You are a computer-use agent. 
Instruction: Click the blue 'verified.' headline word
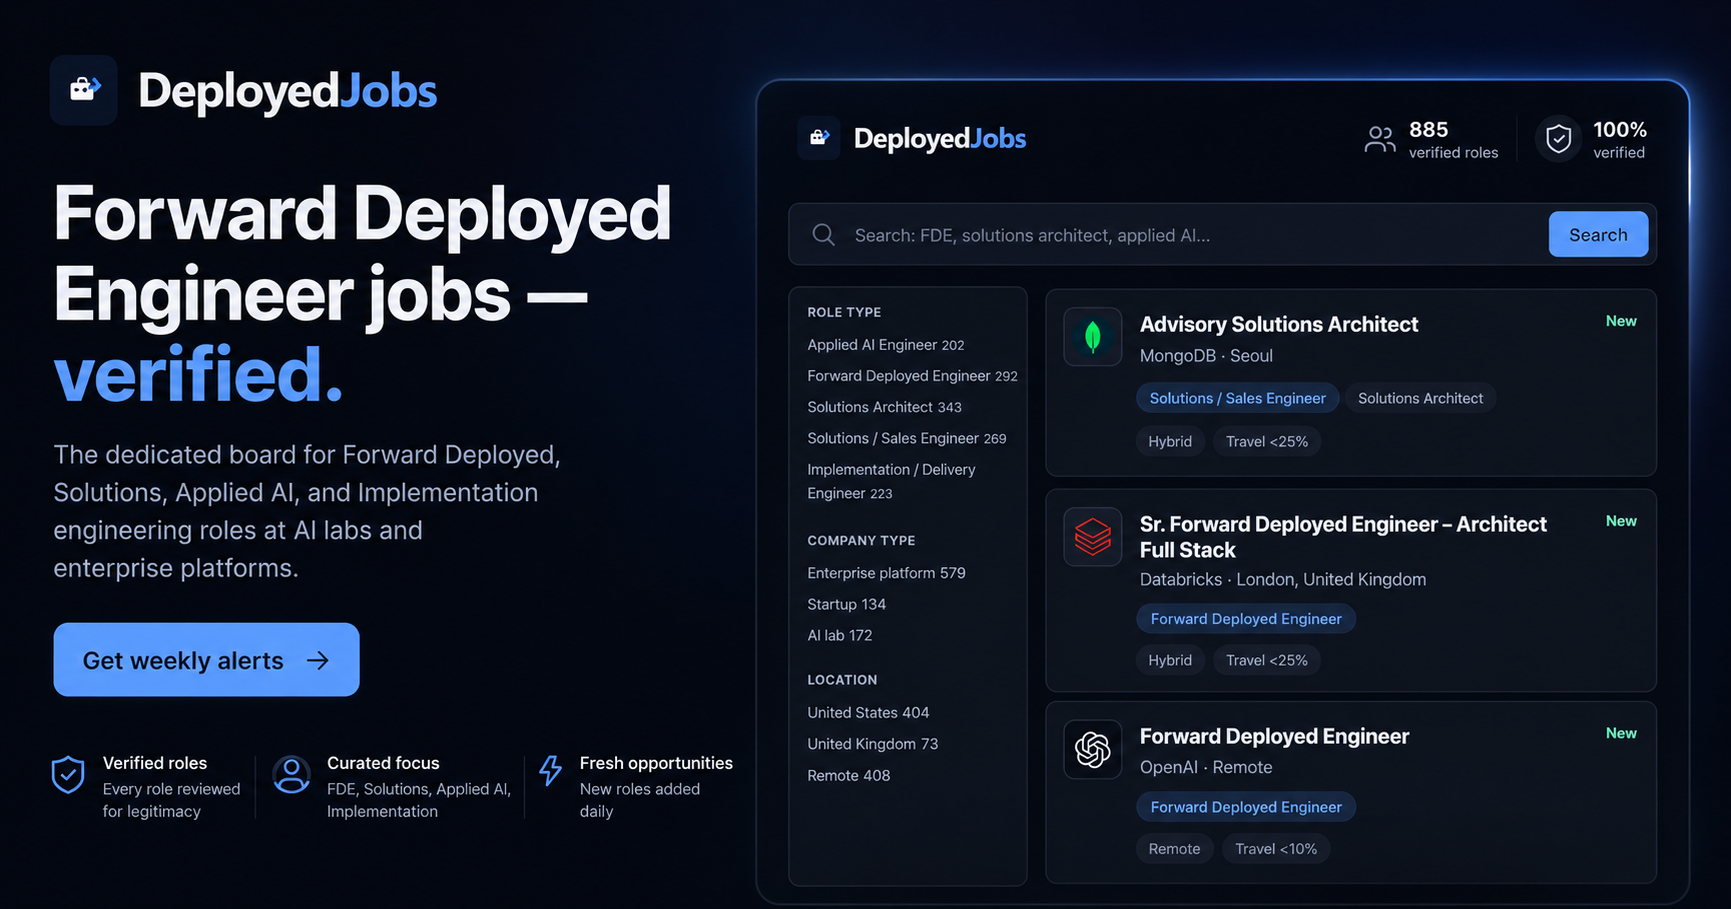tap(198, 374)
